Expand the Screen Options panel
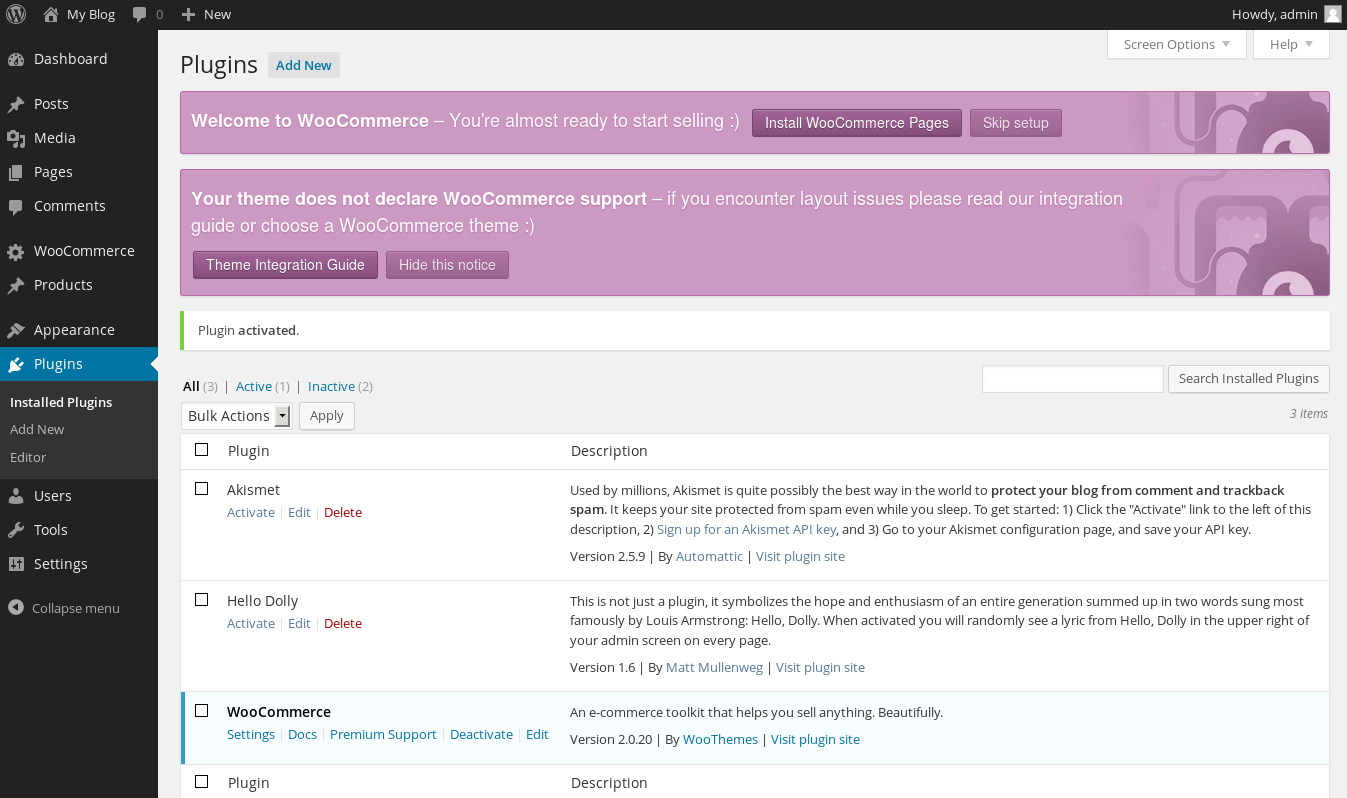1347x798 pixels. pos(1176,44)
